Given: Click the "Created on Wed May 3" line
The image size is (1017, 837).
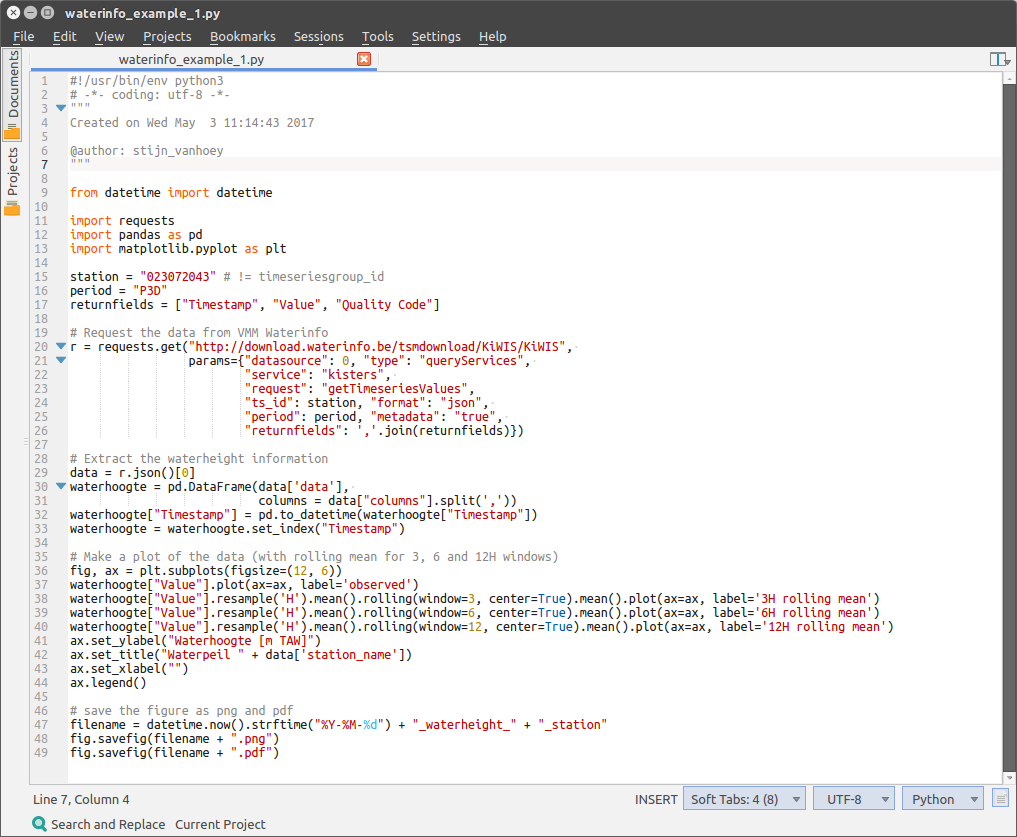Looking at the screenshot, I should [x=192, y=123].
